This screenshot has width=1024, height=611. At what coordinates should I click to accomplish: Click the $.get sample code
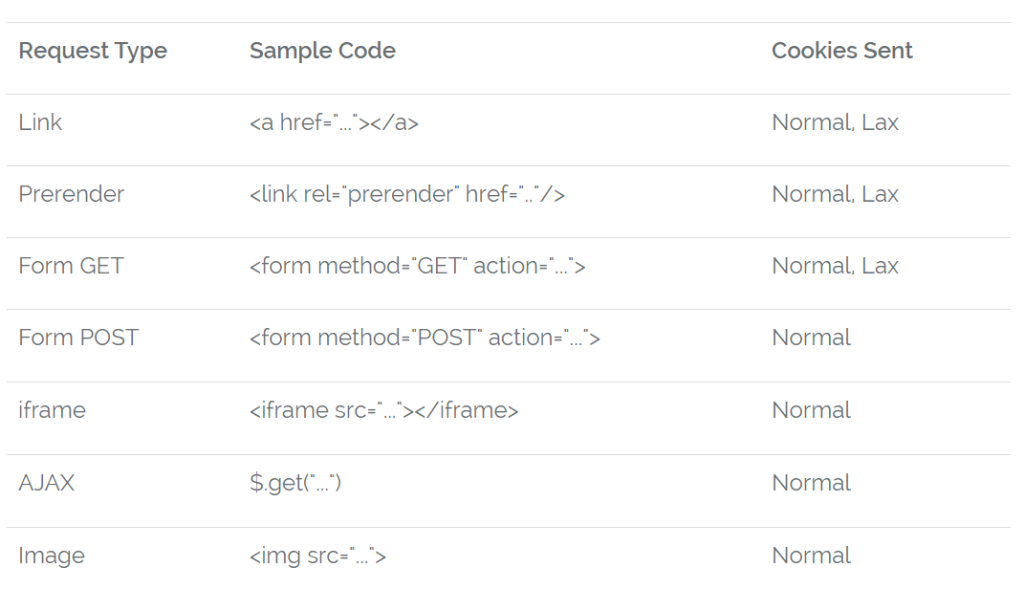pyautogui.click(x=296, y=483)
